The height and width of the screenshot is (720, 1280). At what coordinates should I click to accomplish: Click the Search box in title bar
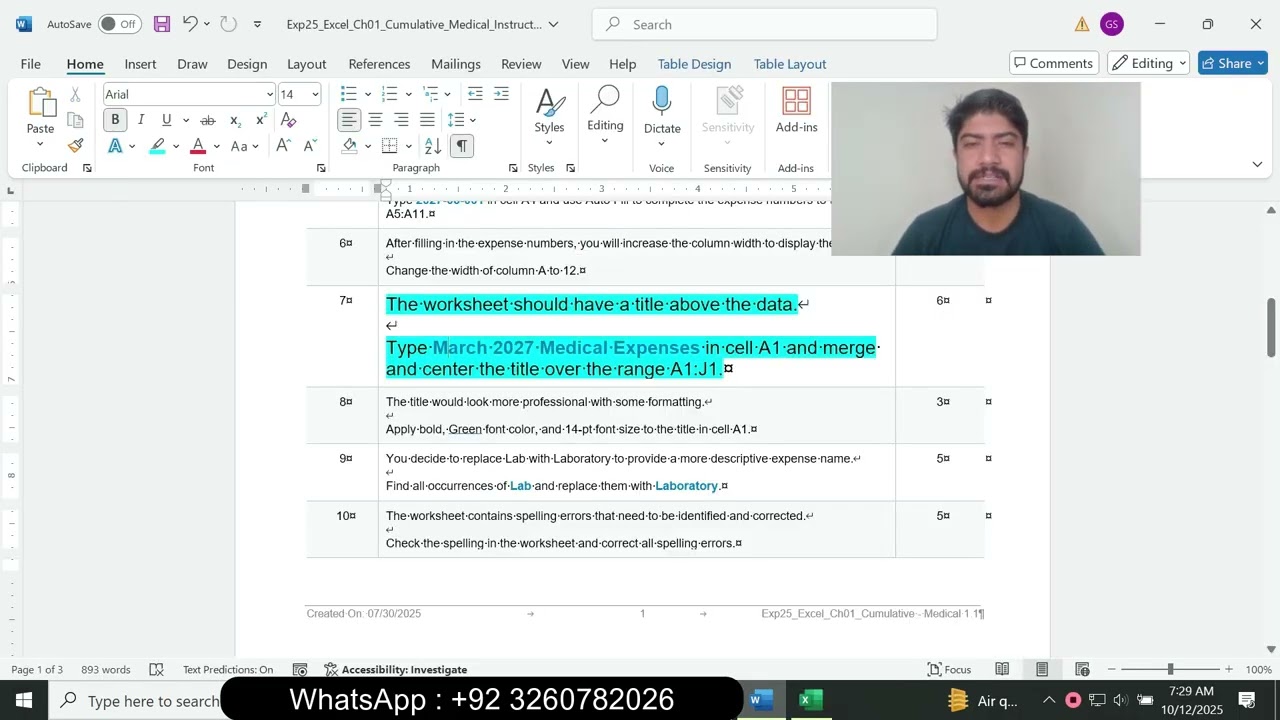[764, 24]
